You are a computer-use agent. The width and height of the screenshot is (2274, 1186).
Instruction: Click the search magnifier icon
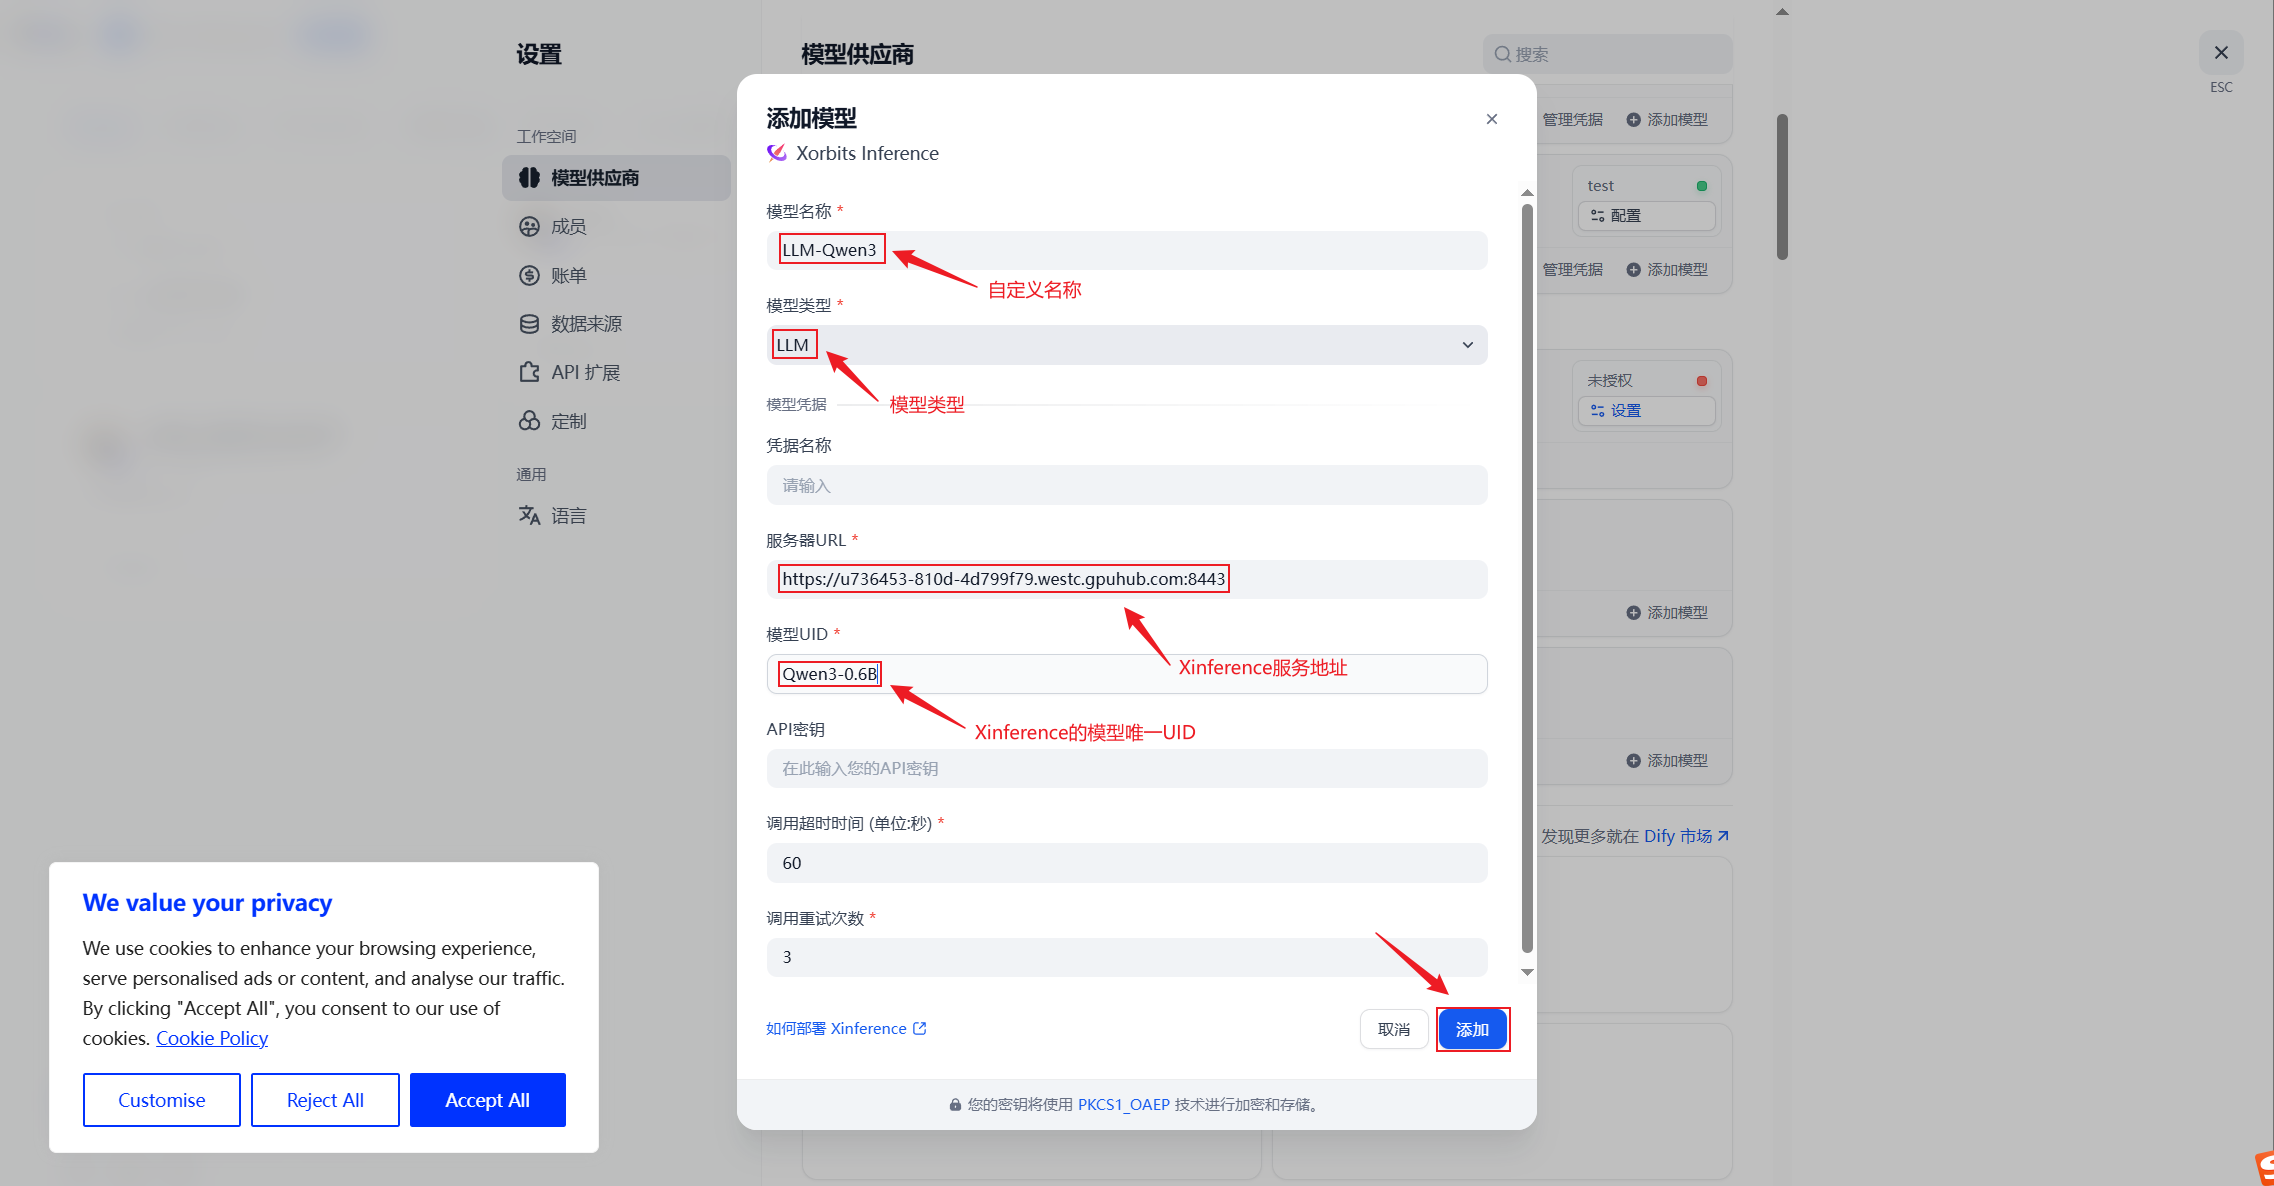1502,54
